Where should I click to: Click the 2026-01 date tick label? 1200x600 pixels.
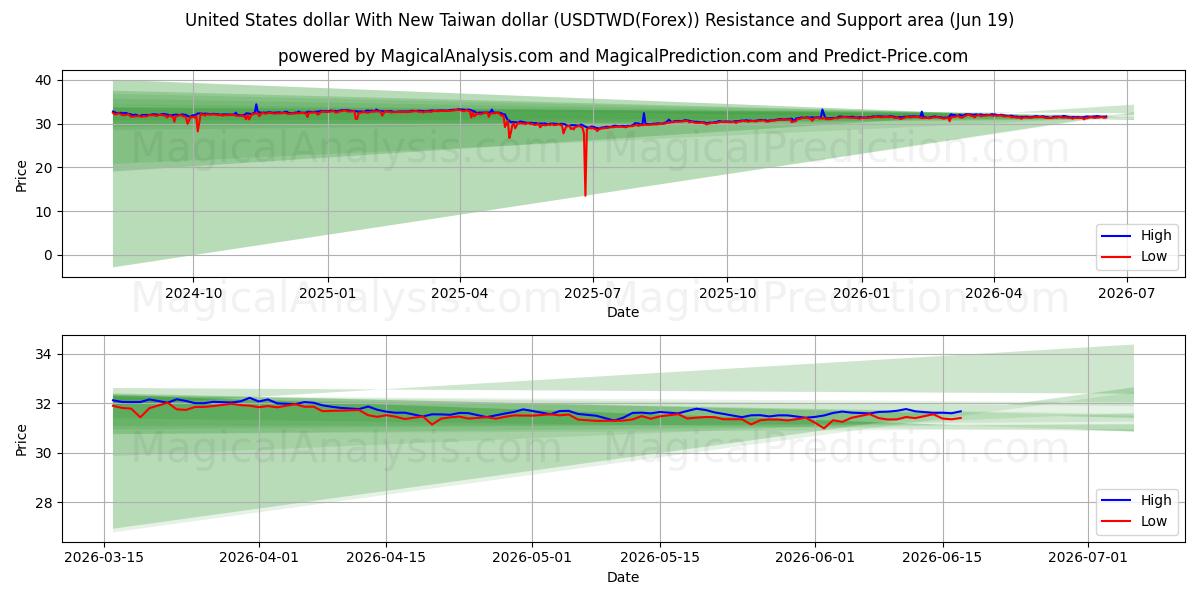tap(861, 294)
